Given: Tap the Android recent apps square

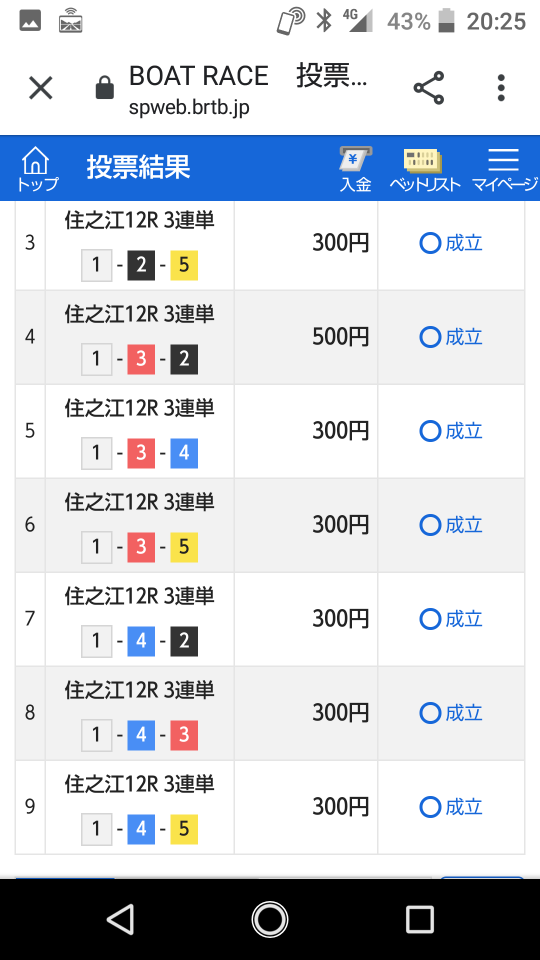Looking at the screenshot, I should tap(419, 919).
